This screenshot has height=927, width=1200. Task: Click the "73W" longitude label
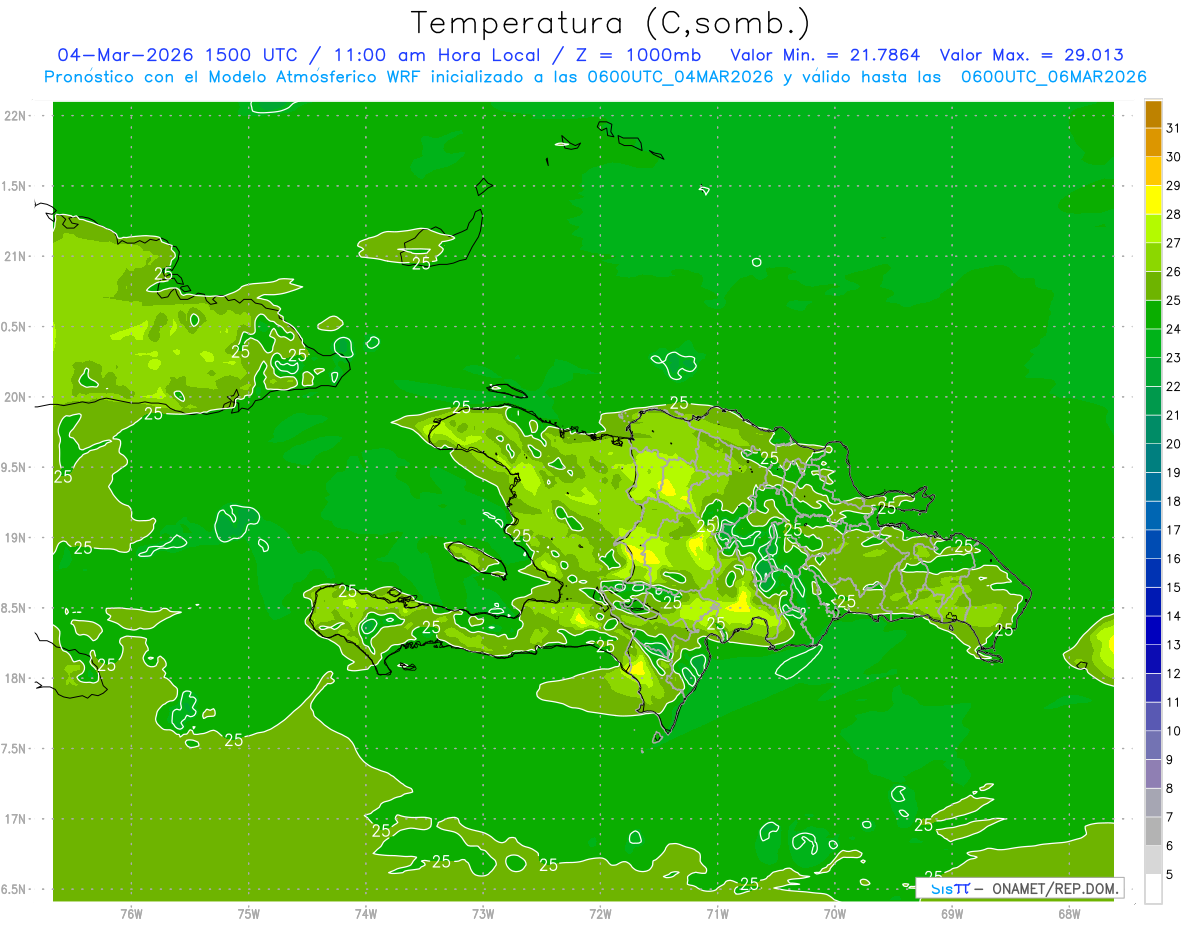tap(483, 913)
